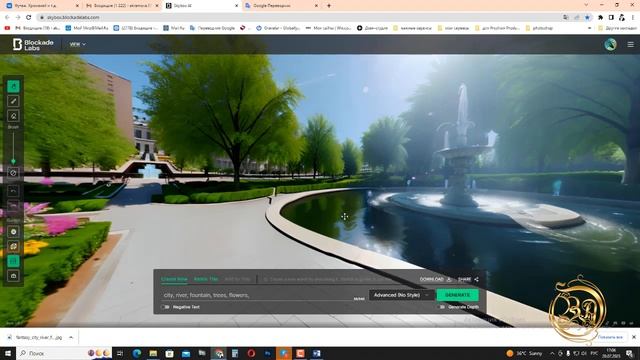Screen dimensions: 640x360
Task: Select the pencil sketch tool
Action: (13, 101)
